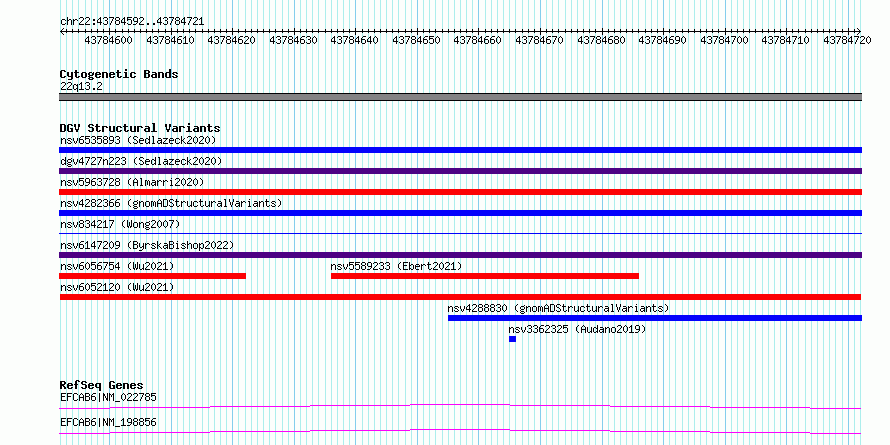Click the nsv6052120 (Wu2021) label

coord(117,287)
